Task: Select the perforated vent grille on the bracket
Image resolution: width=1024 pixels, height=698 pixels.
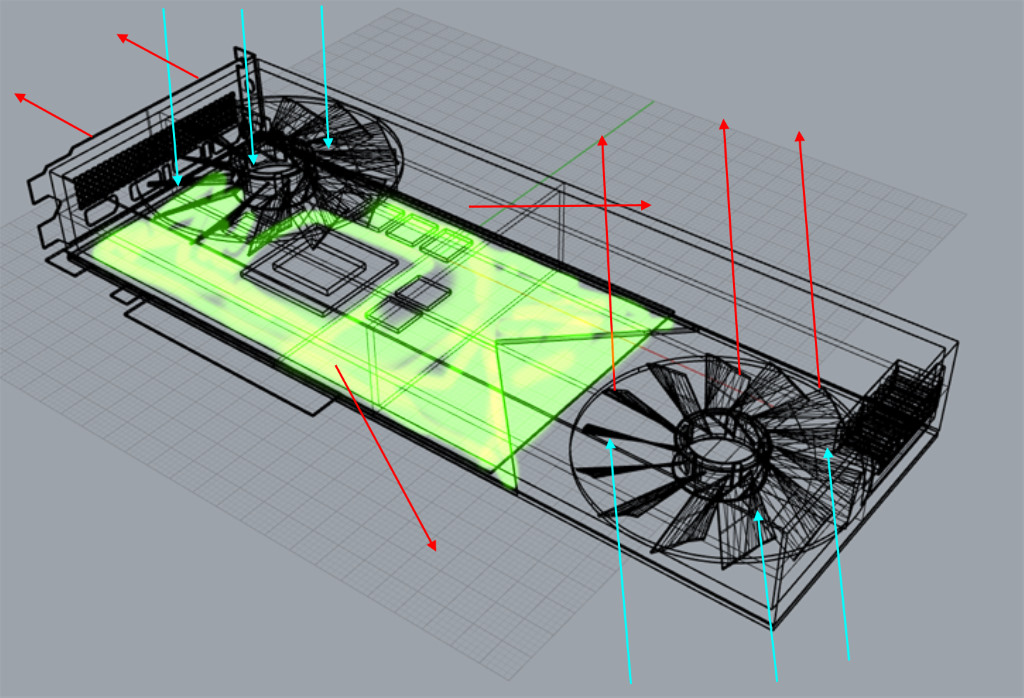Action: (x=155, y=150)
